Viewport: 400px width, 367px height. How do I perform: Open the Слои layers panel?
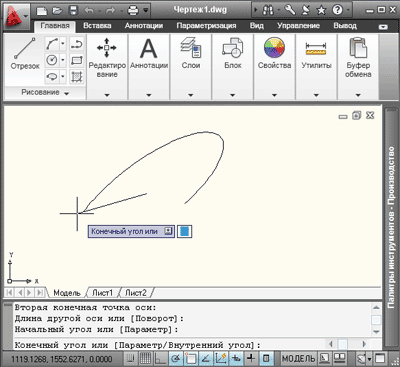pos(191,53)
